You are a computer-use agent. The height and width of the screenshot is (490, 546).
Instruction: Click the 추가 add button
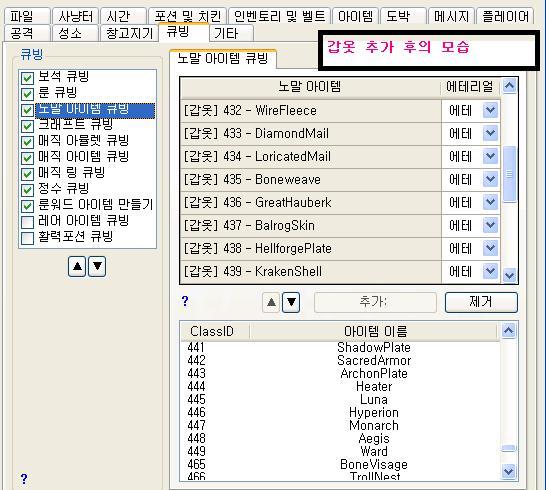375,302
